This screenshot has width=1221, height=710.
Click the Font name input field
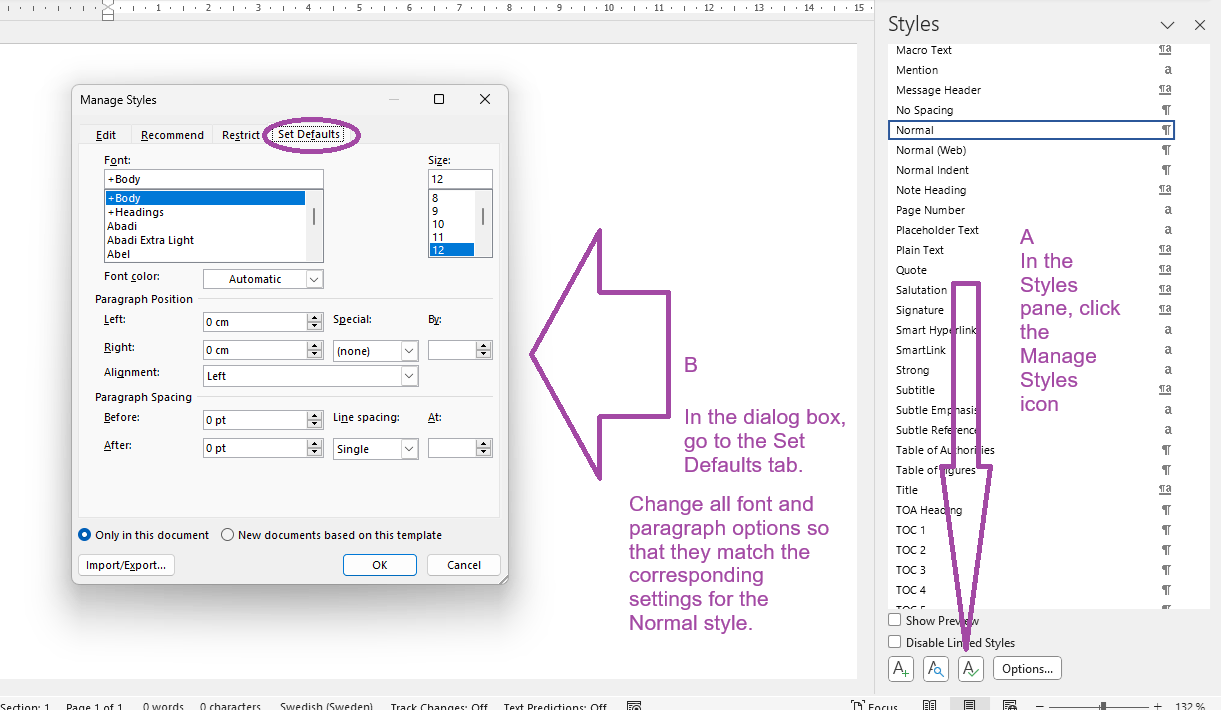pyautogui.click(x=214, y=179)
